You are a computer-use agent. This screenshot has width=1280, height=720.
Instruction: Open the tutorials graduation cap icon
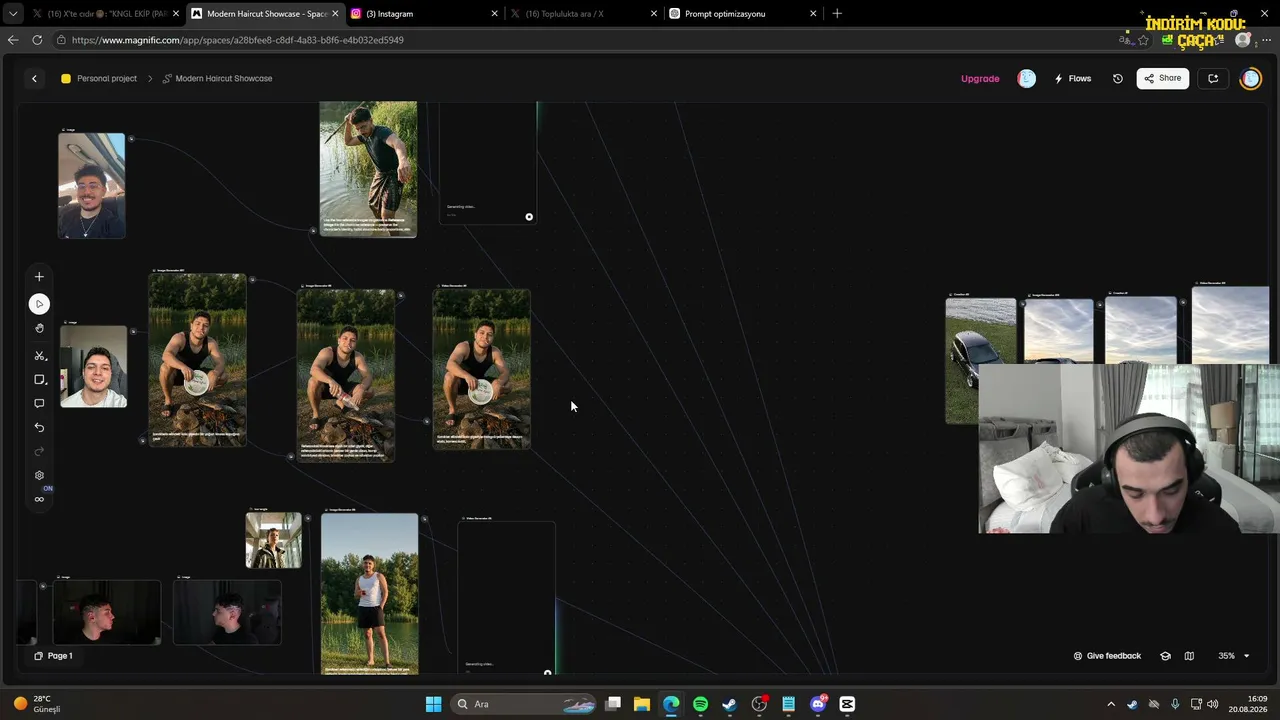[1165, 656]
